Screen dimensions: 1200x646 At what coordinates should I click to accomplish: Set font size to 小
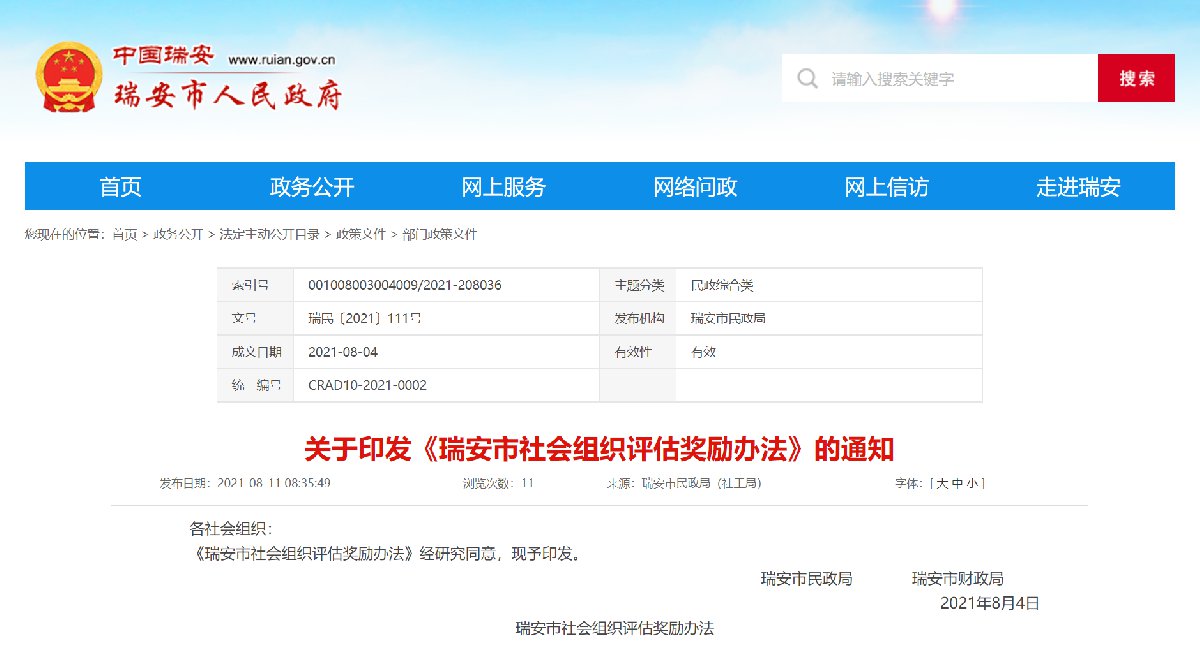tap(972, 483)
